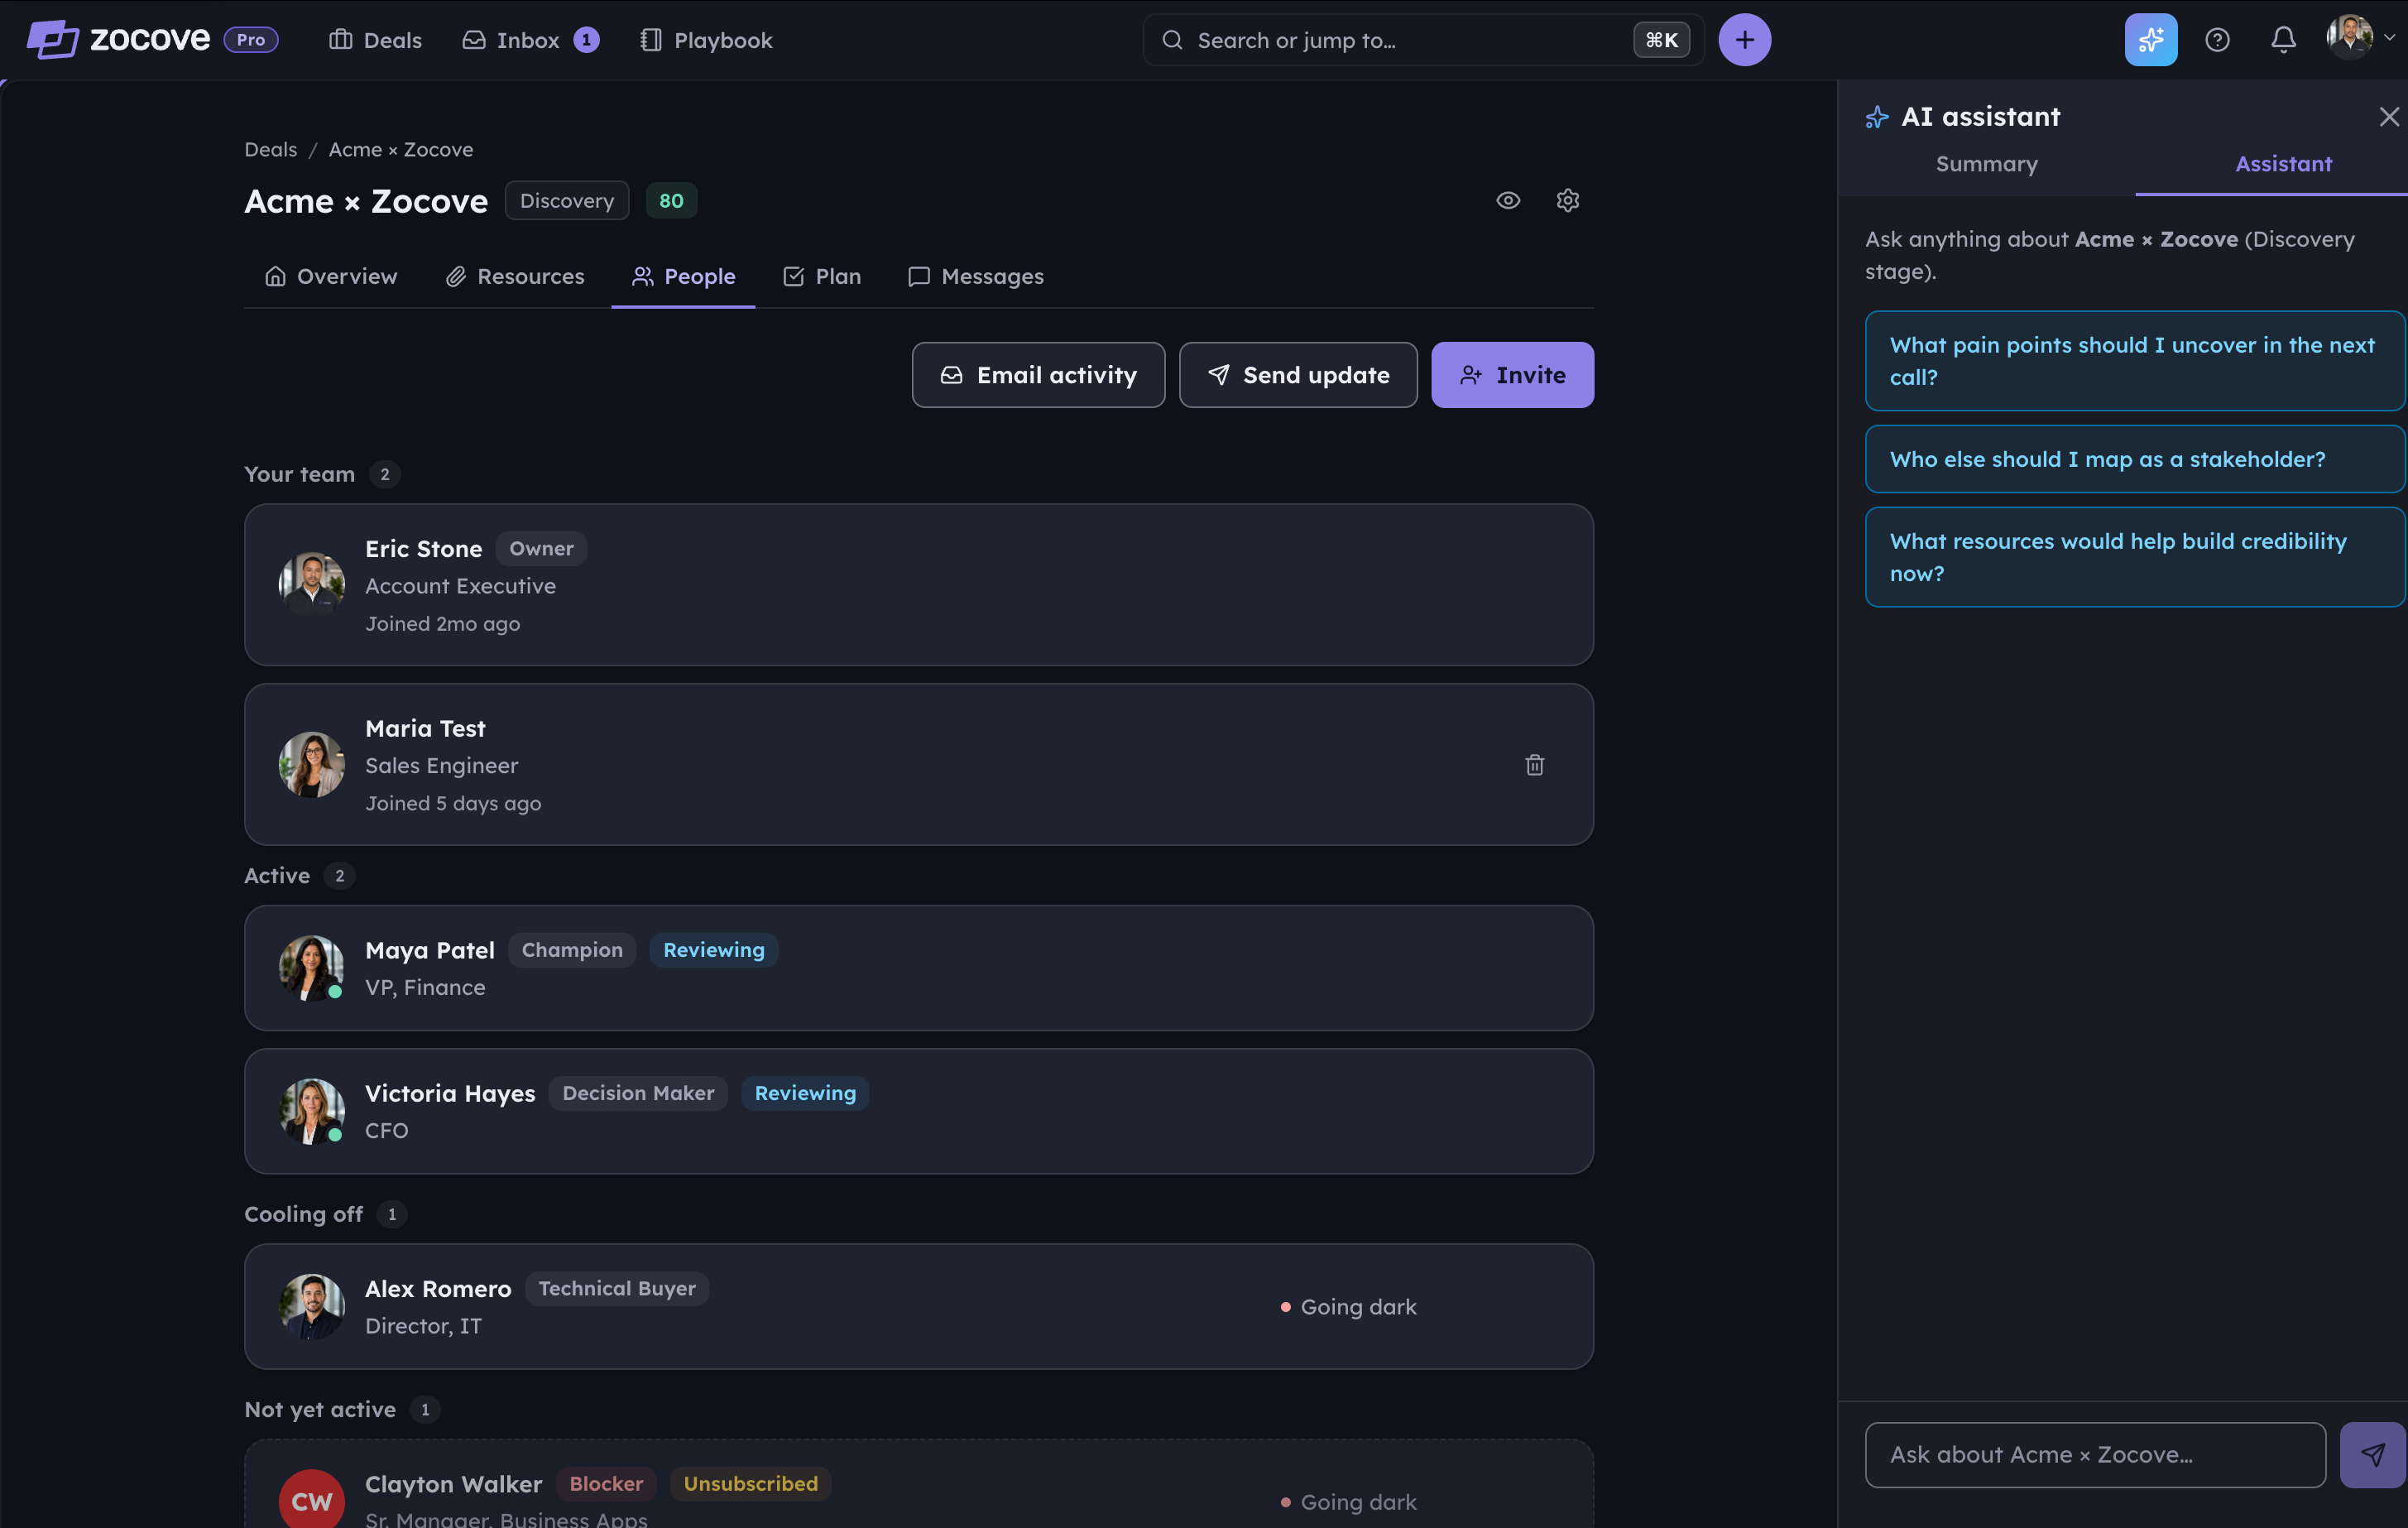Ask who else to map as stakeholder
The height and width of the screenshot is (1528, 2408).
point(2134,459)
